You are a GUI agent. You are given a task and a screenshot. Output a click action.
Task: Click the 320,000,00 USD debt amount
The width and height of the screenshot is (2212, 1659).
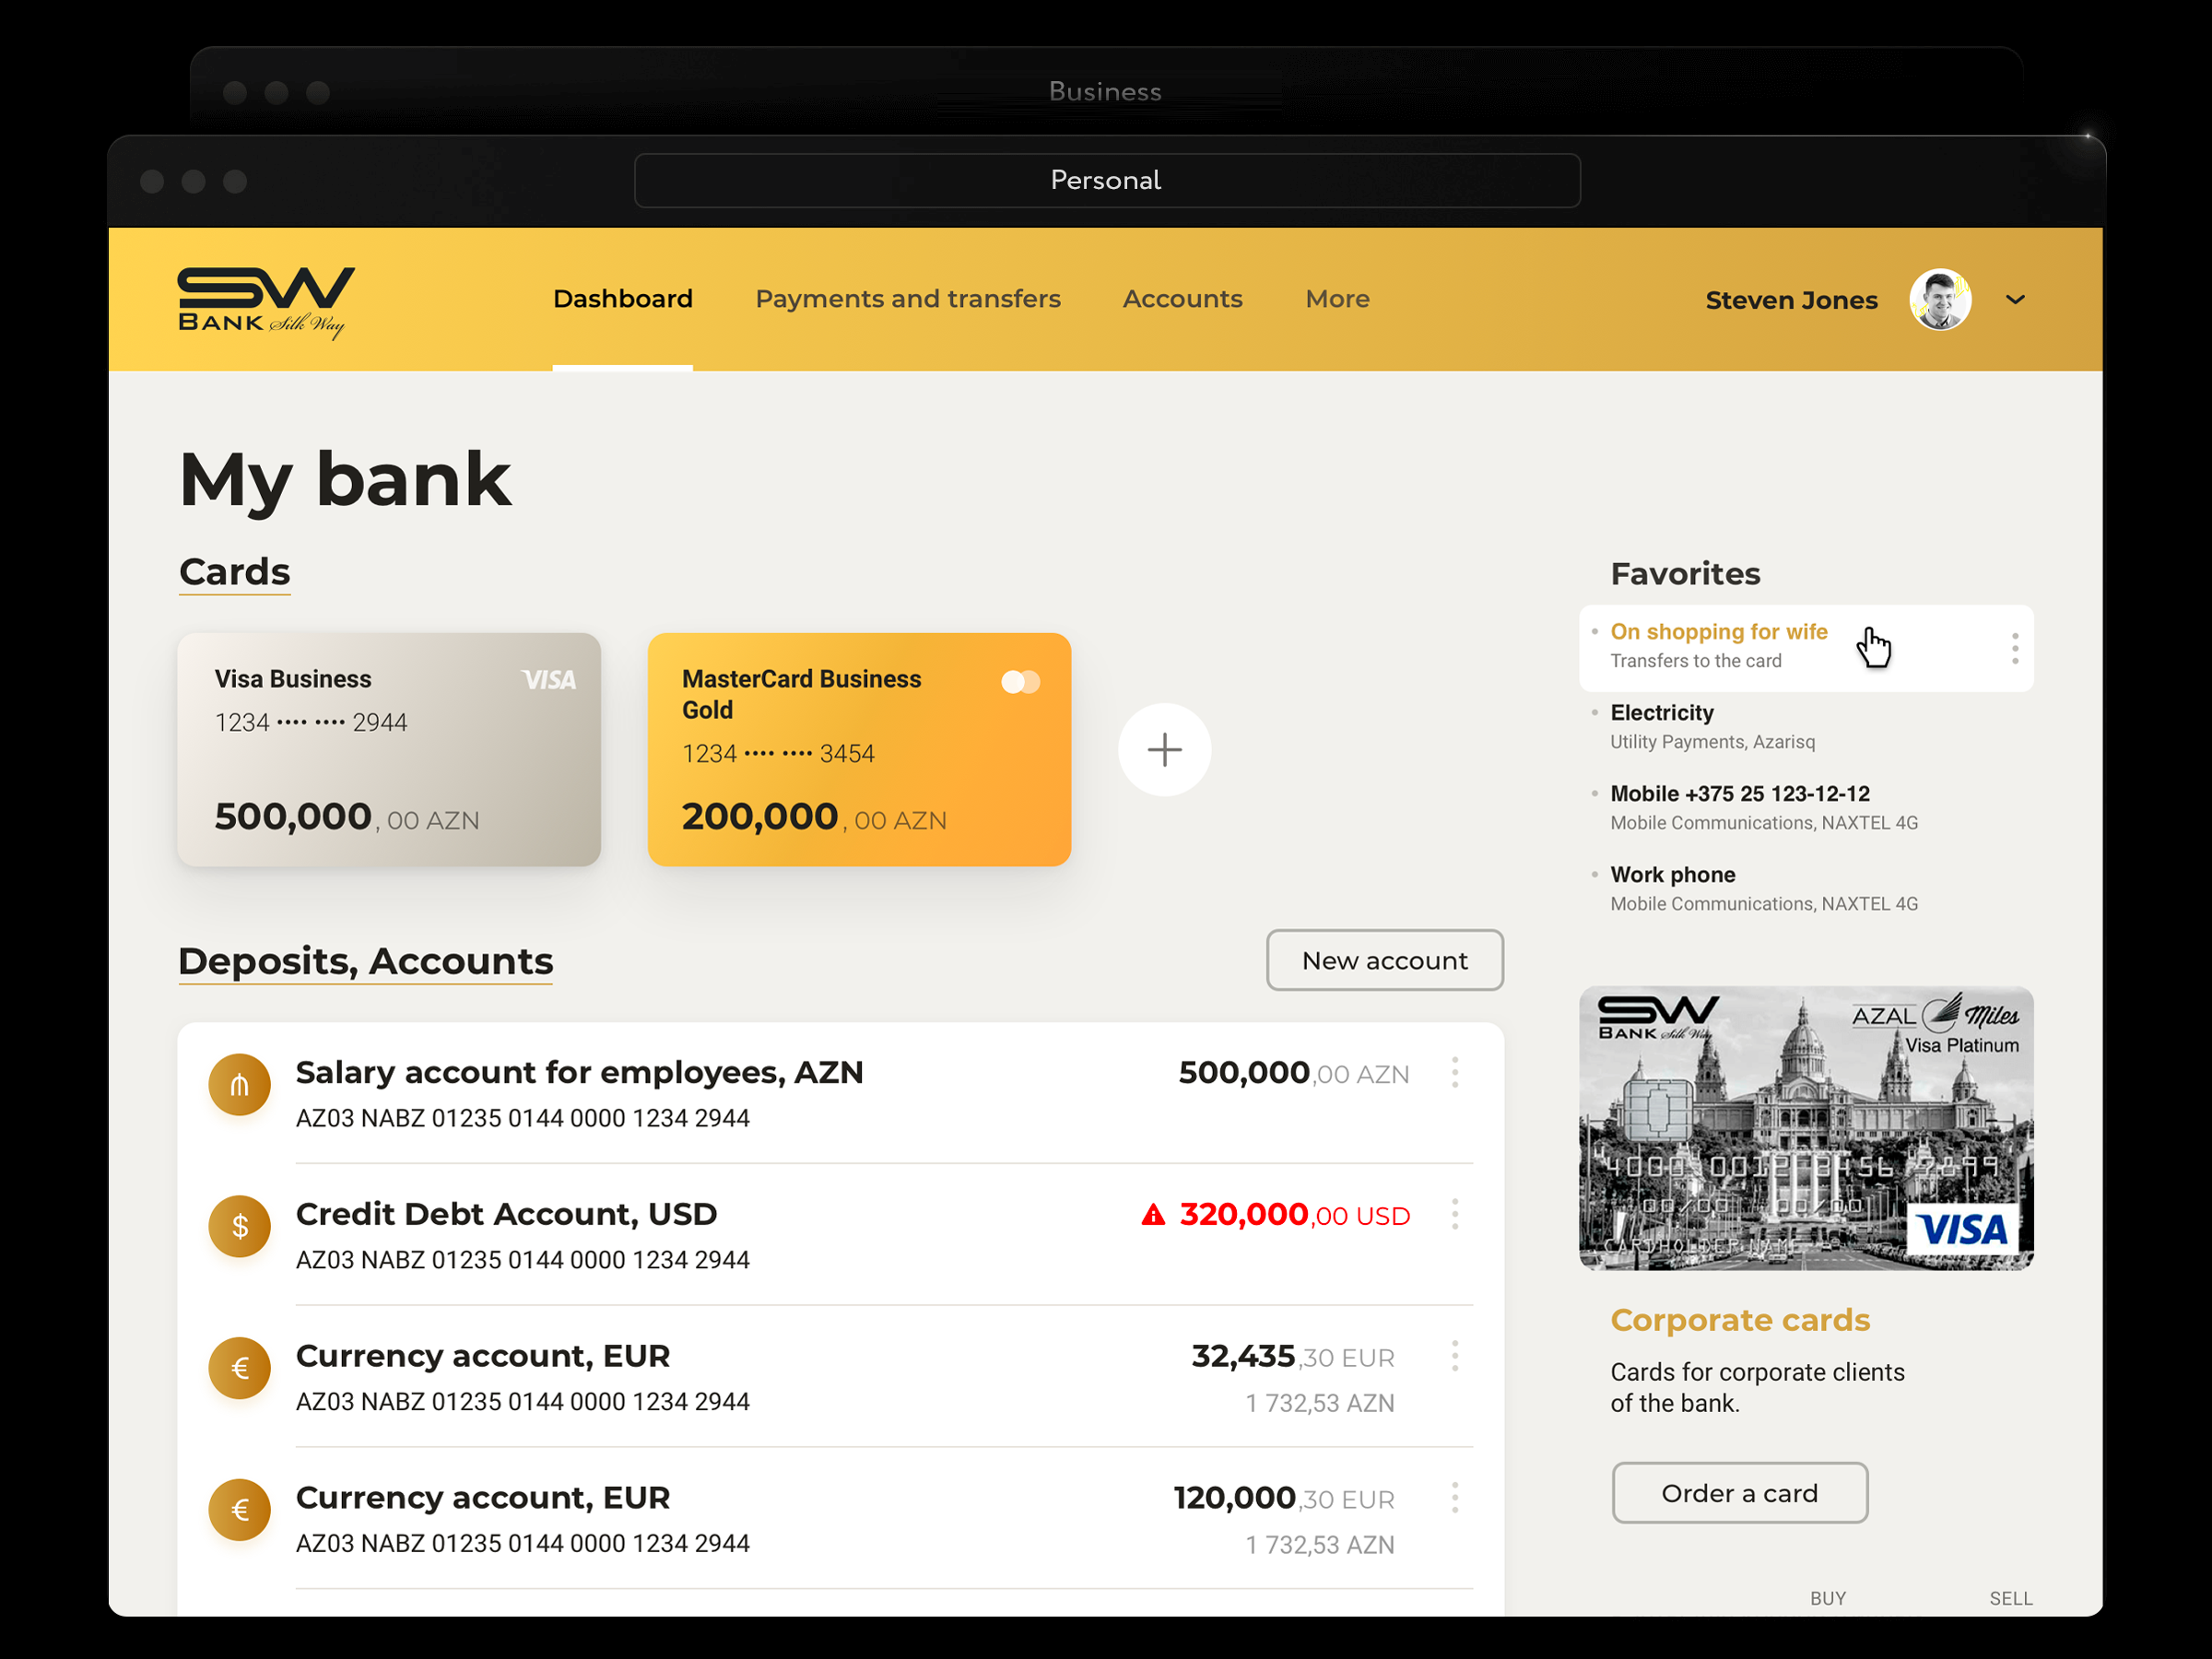point(1295,1215)
